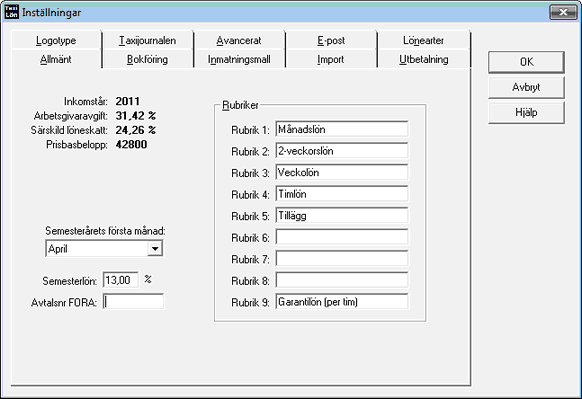582x399 pixels.
Task: Go to the E-post tab
Action: tap(331, 40)
